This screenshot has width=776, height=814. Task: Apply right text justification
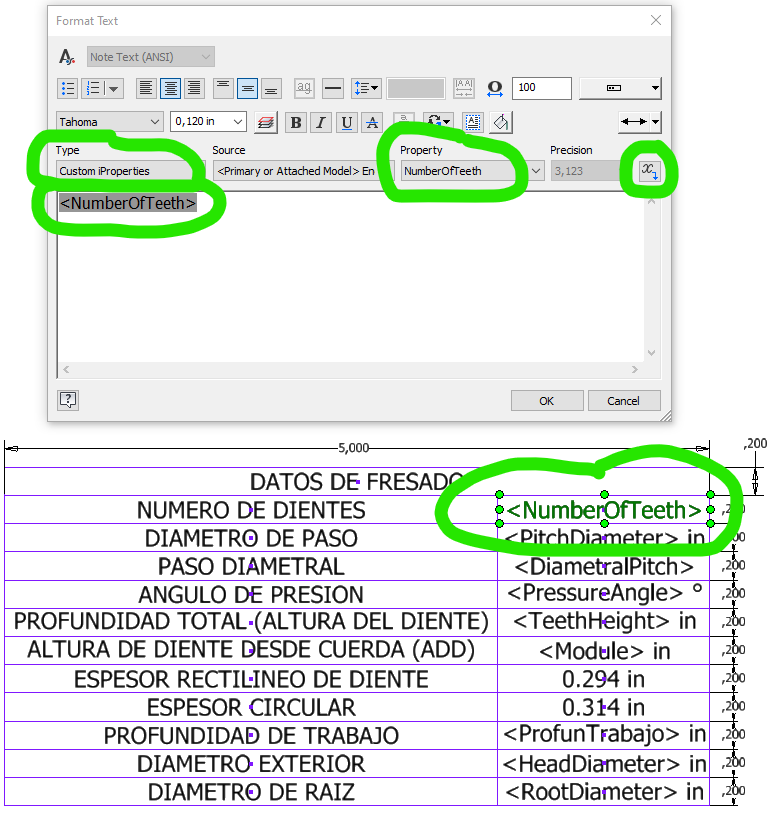pos(195,88)
